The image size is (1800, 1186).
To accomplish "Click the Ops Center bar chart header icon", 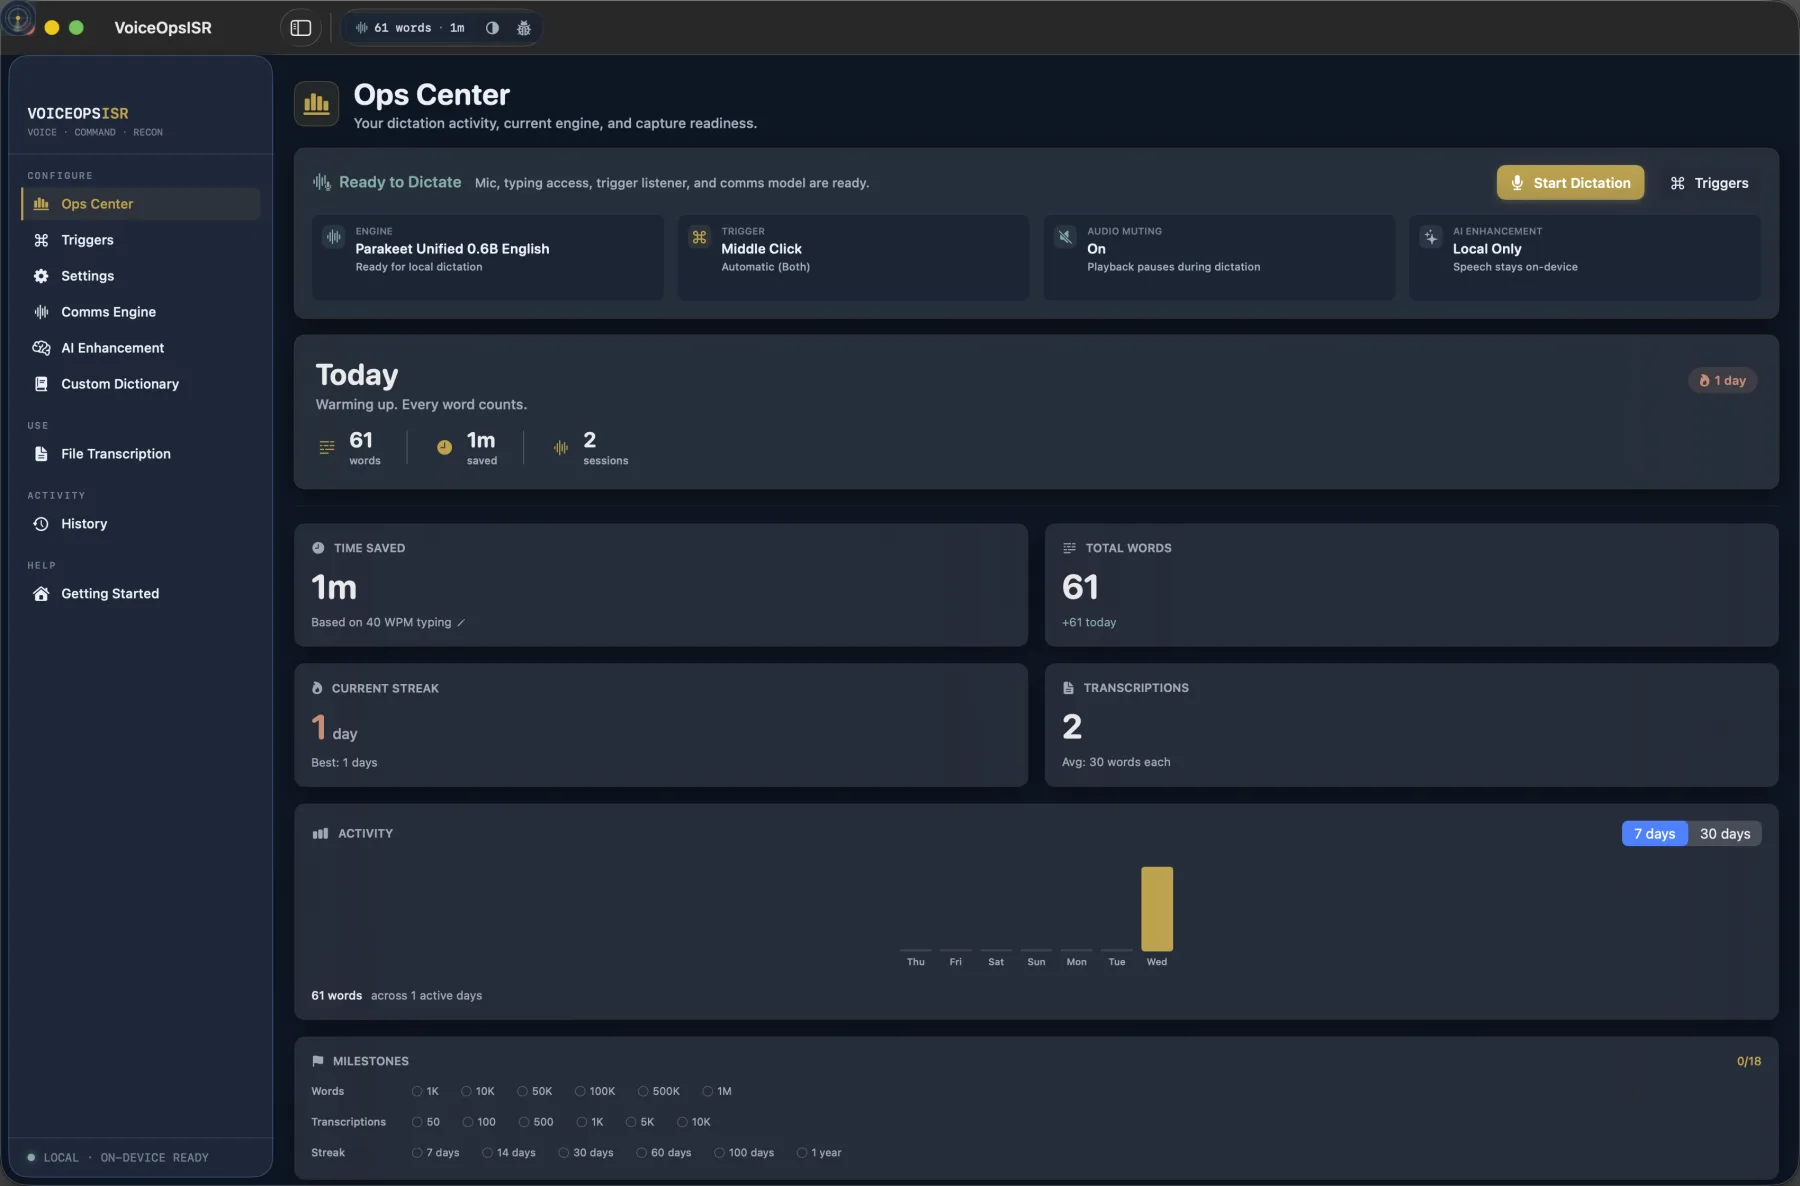I will (x=316, y=104).
